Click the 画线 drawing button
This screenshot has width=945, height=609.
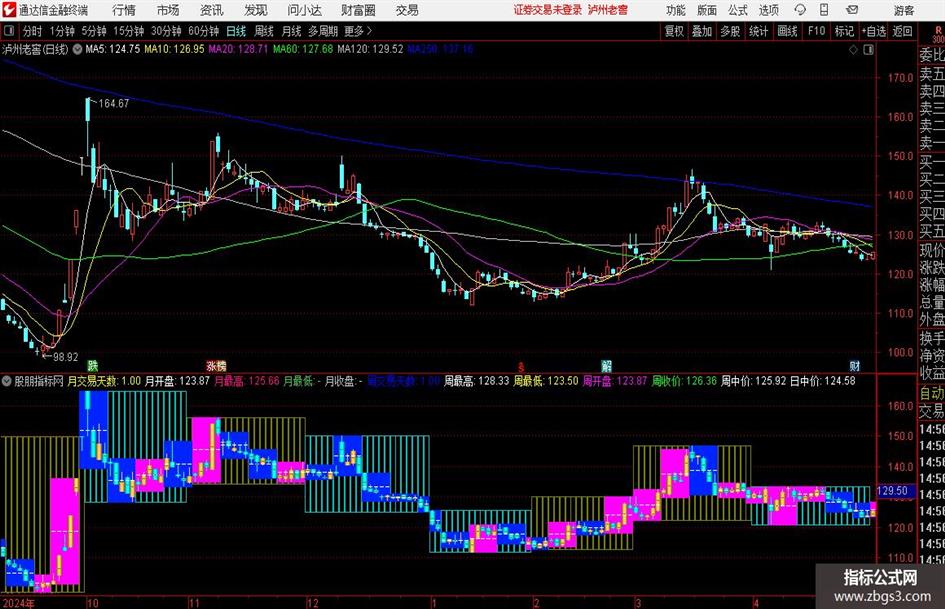pyautogui.click(x=787, y=31)
